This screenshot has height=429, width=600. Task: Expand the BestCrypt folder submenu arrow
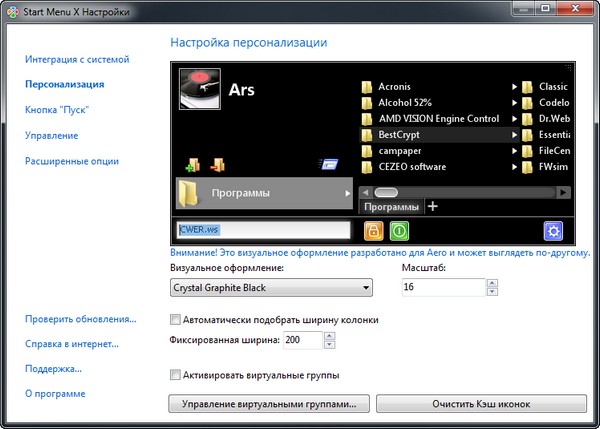coord(515,132)
